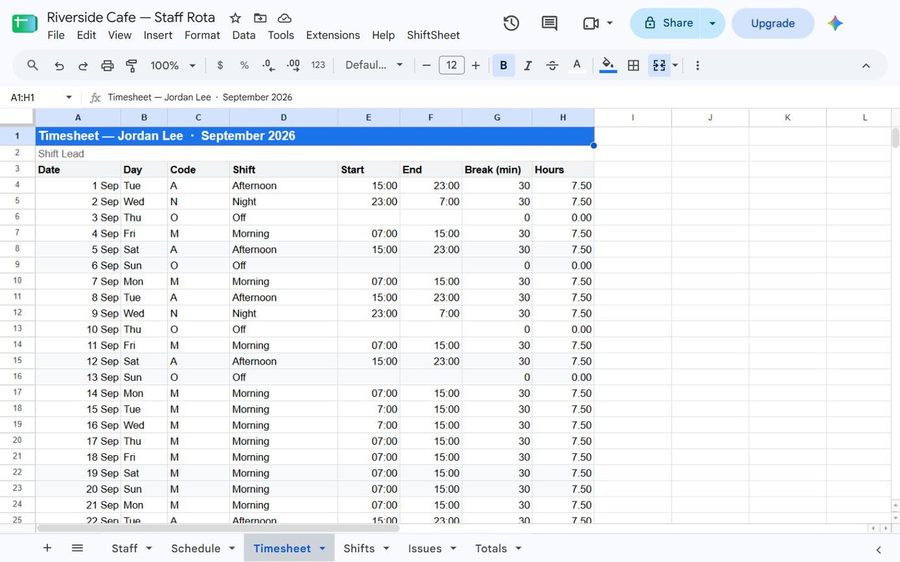Star the Riverside Cafe document

[x=235, y=18]
